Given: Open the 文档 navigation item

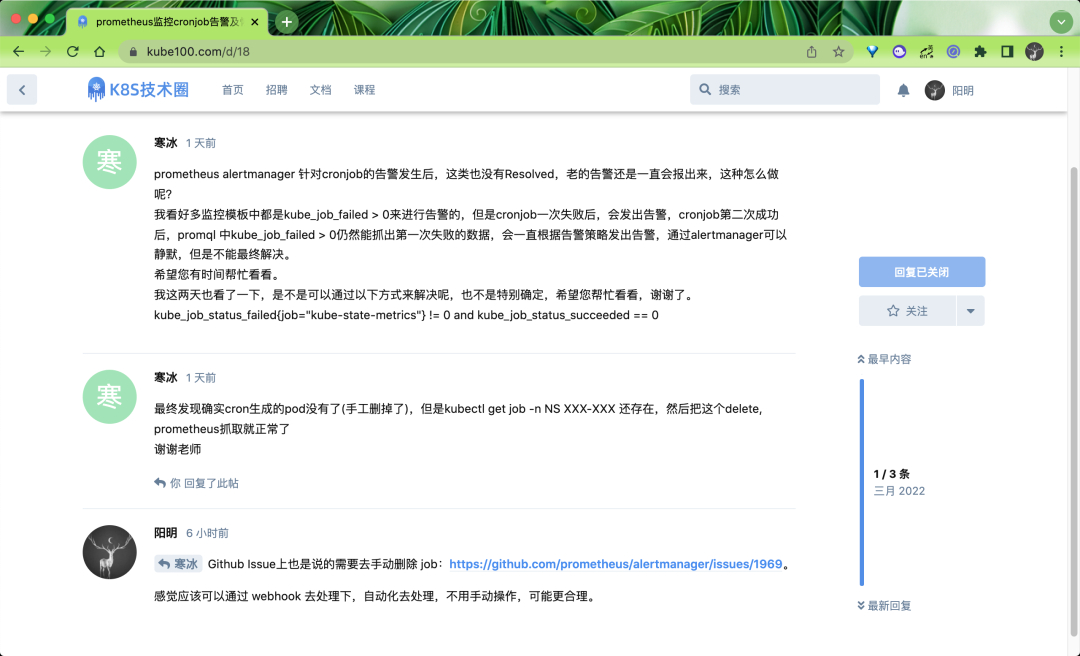Looking at the screenshot, I should pos(320,90).
